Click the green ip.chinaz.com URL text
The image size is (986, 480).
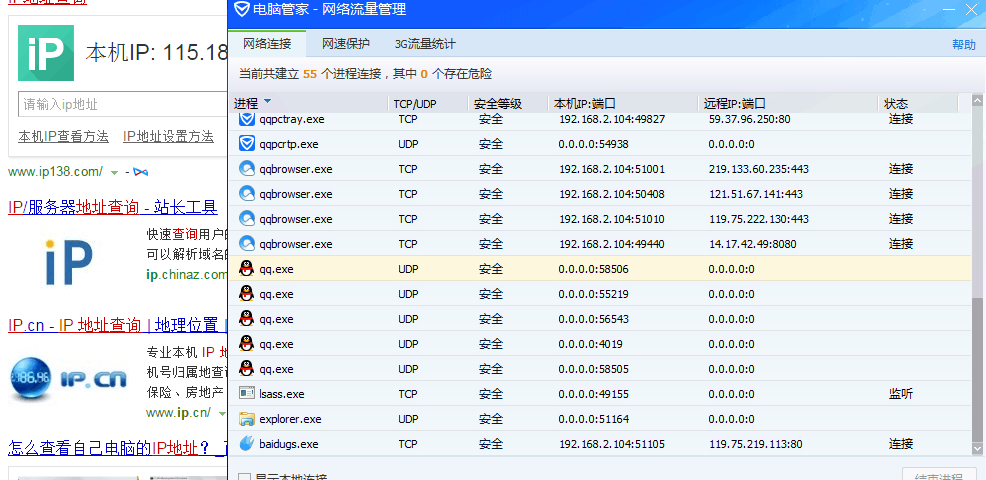point(186,274)
